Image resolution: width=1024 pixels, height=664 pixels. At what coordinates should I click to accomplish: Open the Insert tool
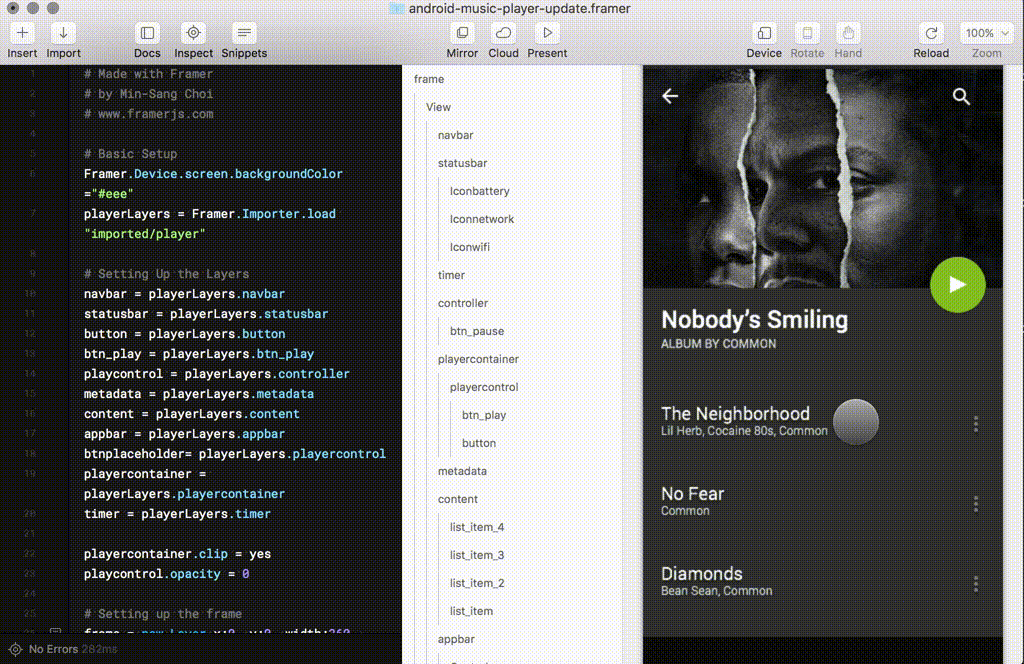(x=22, y=33)
